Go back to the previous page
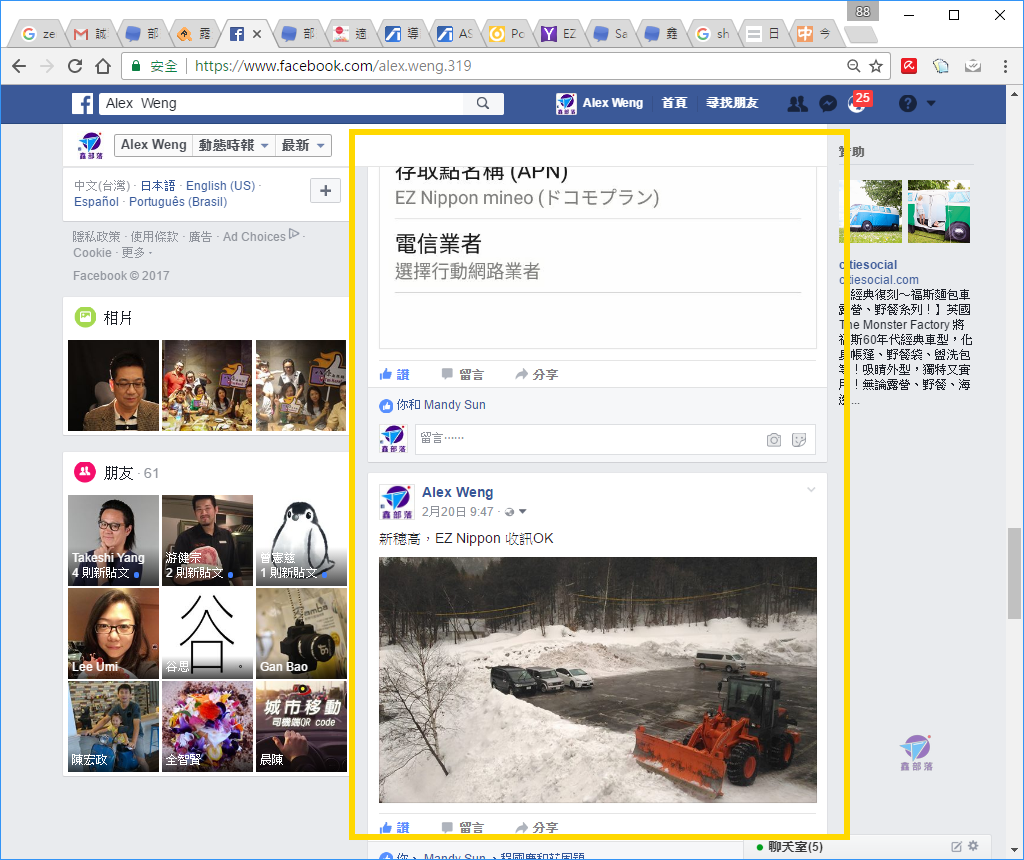Viewport: 1024px width, 860px height. click(19, 66)
